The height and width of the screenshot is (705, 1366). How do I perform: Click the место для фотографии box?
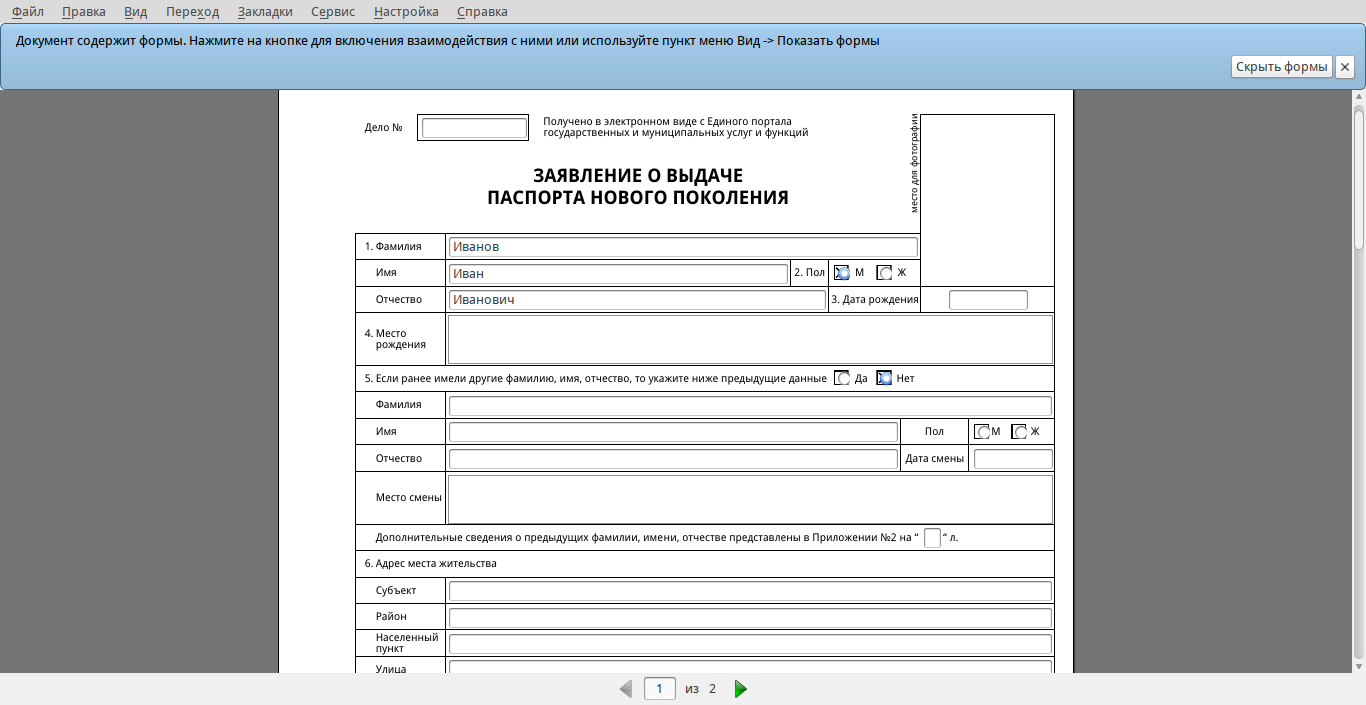click(x=987, y=200)
